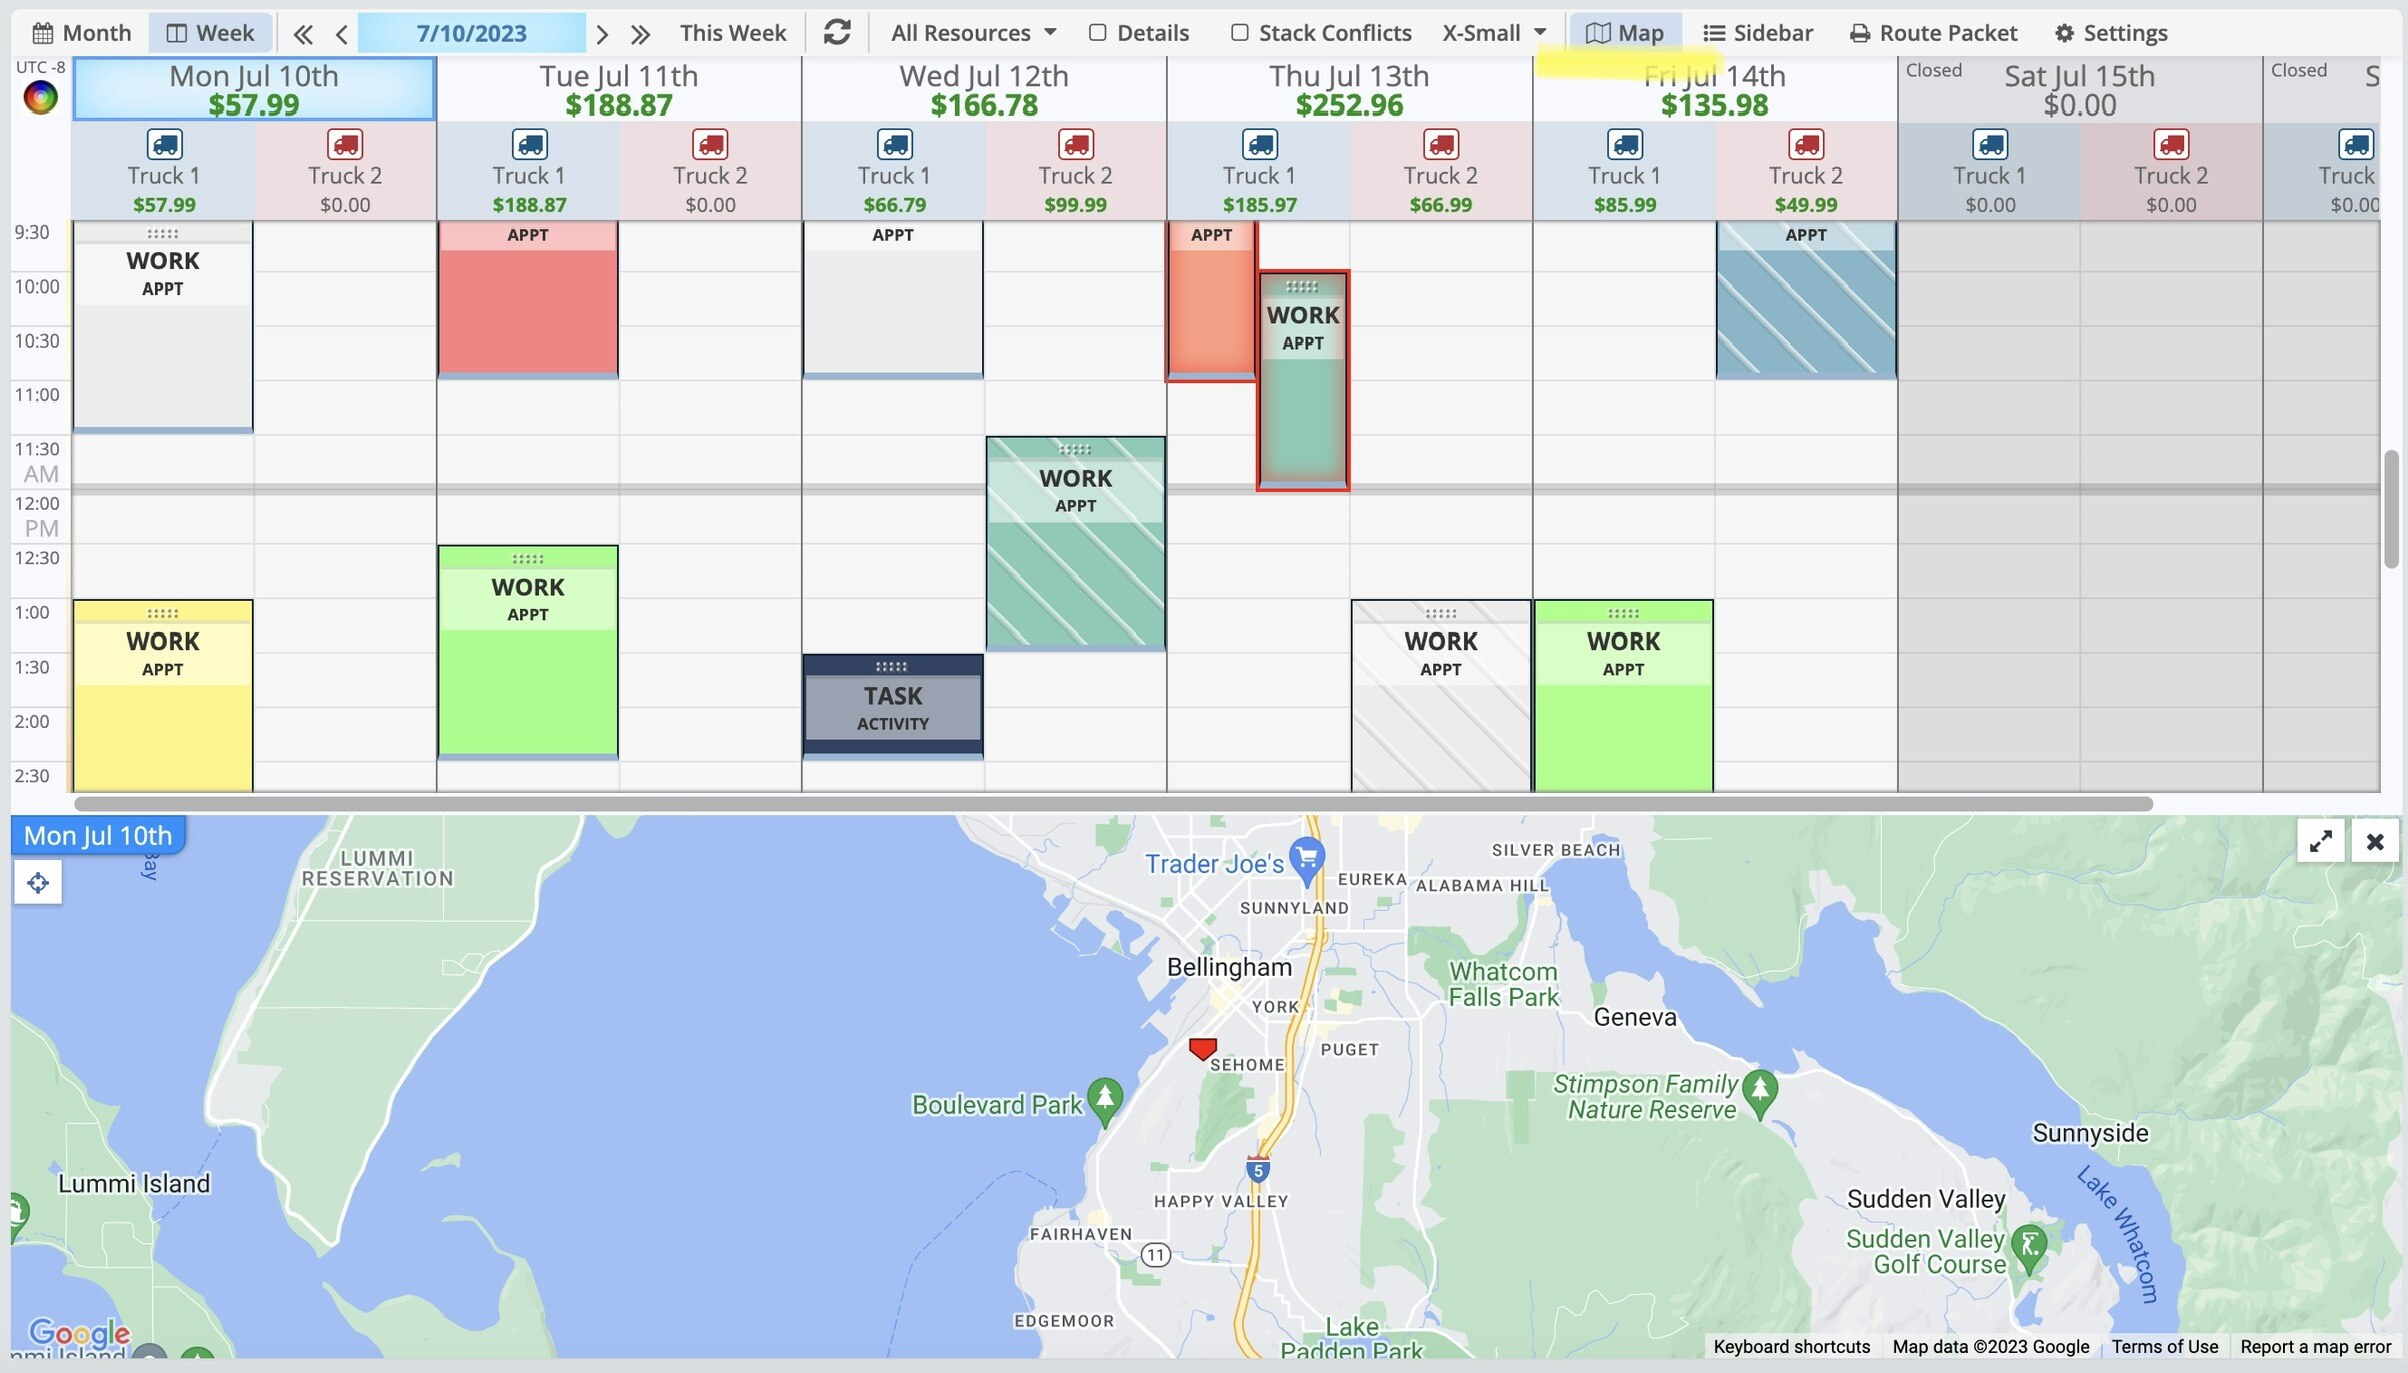2408x1373 pixels.
Task: Enable the Details checkbox
Action: (x=1098, y=33)
